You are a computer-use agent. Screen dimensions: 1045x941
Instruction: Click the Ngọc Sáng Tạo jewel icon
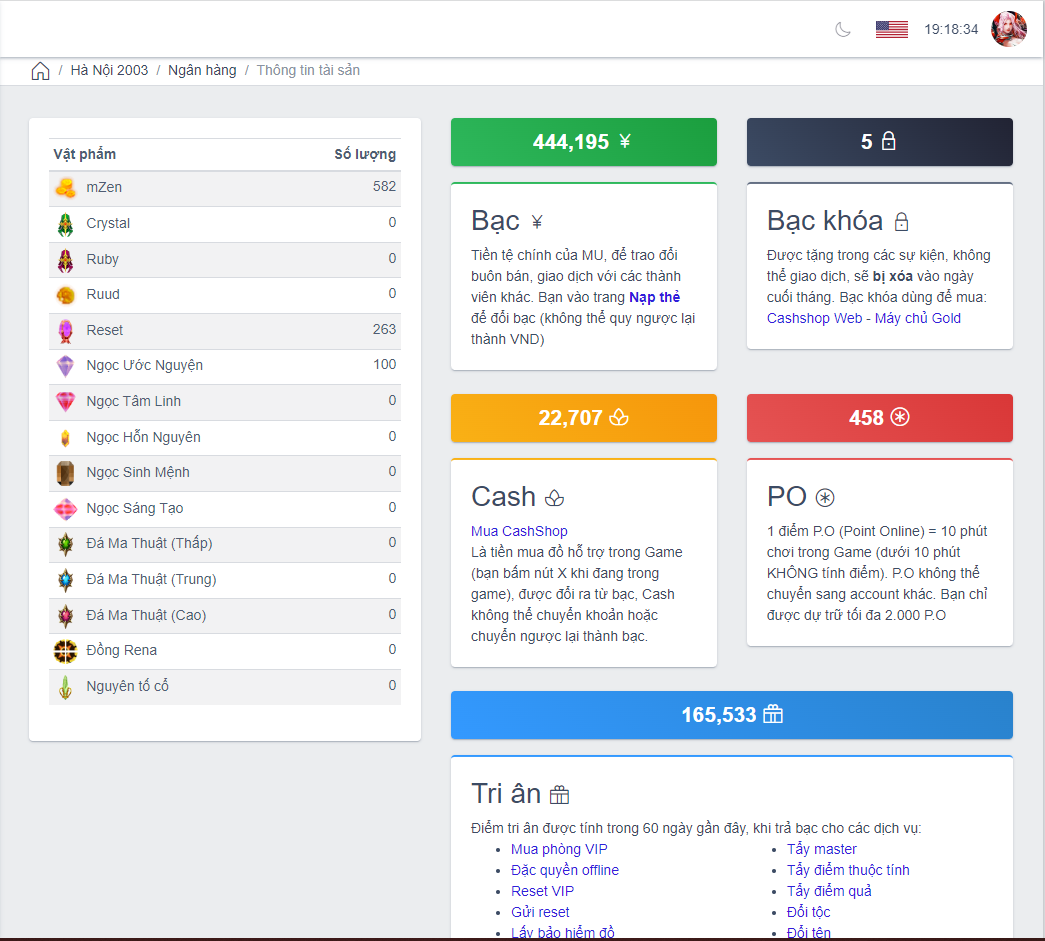pyautogui.click(x=65, y=509)
